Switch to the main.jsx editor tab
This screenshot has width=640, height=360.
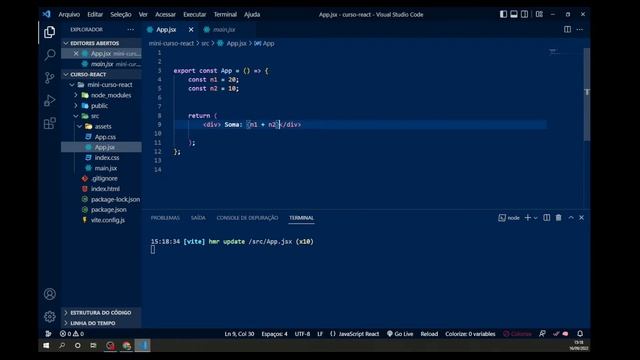pyautogui.click(x=224, y=29)
